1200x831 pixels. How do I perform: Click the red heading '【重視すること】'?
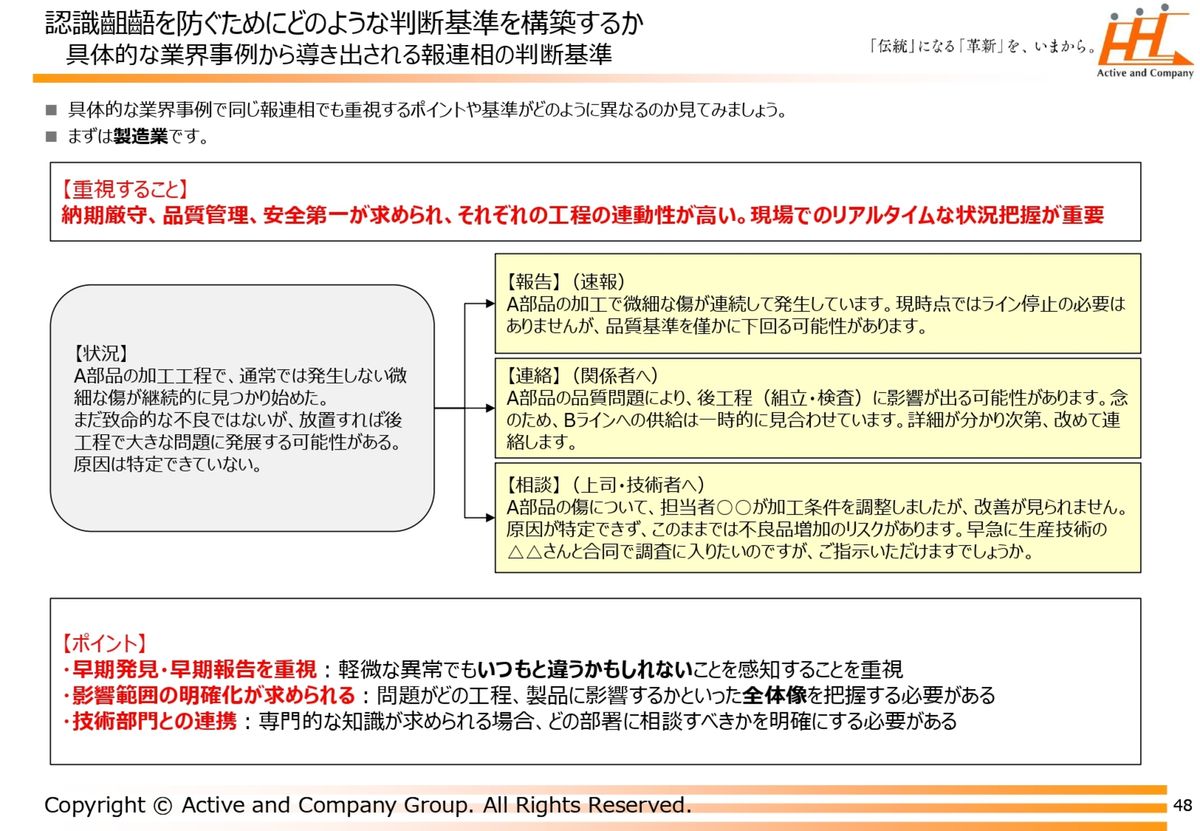[x=123, y=188]
